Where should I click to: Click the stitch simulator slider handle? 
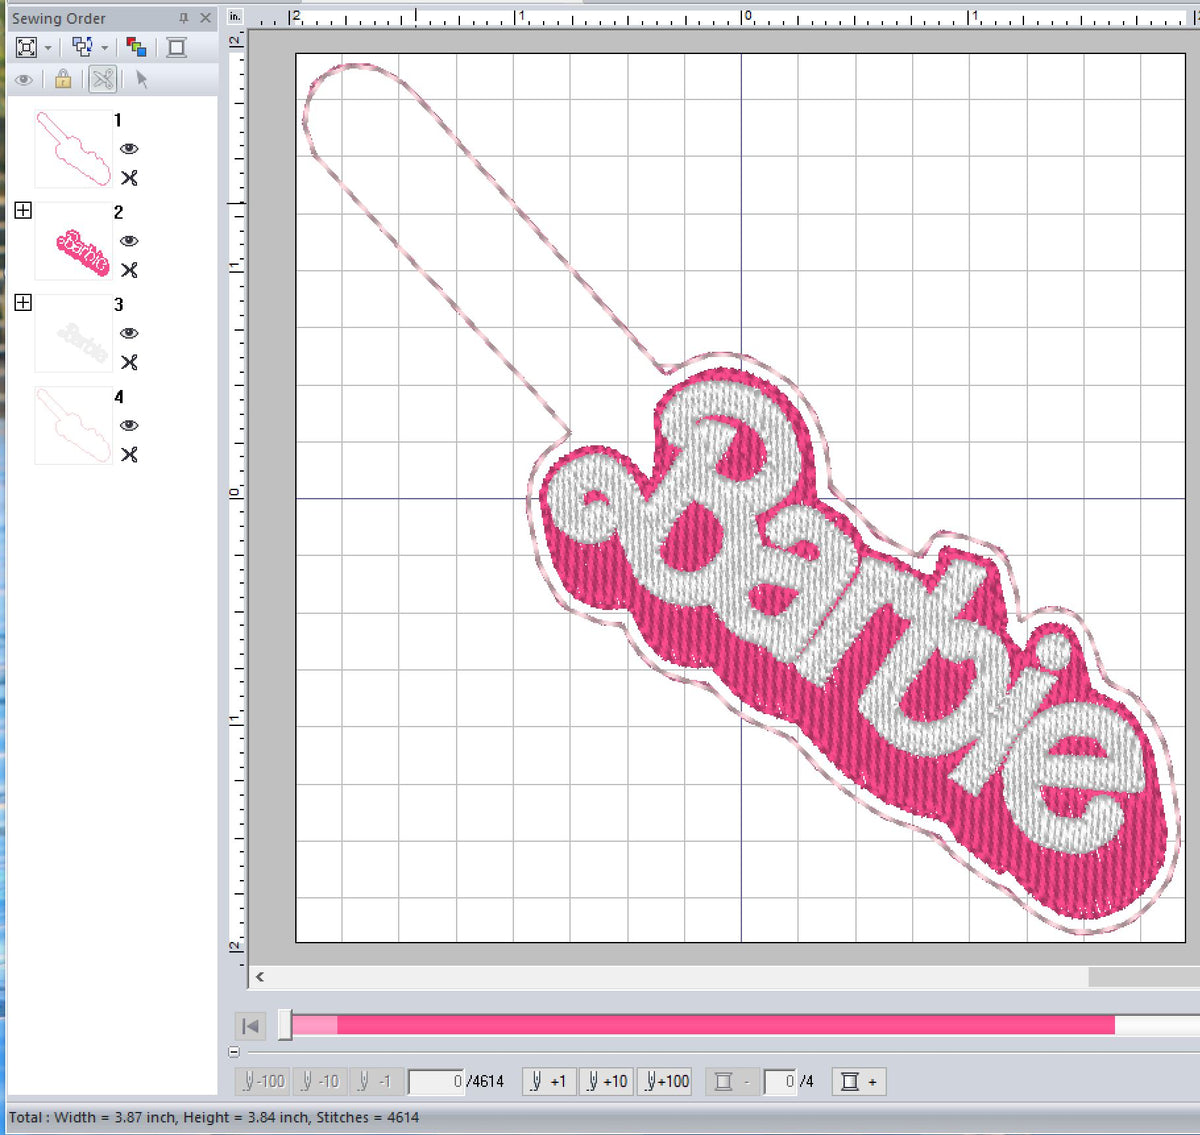tap(285, 1024)
